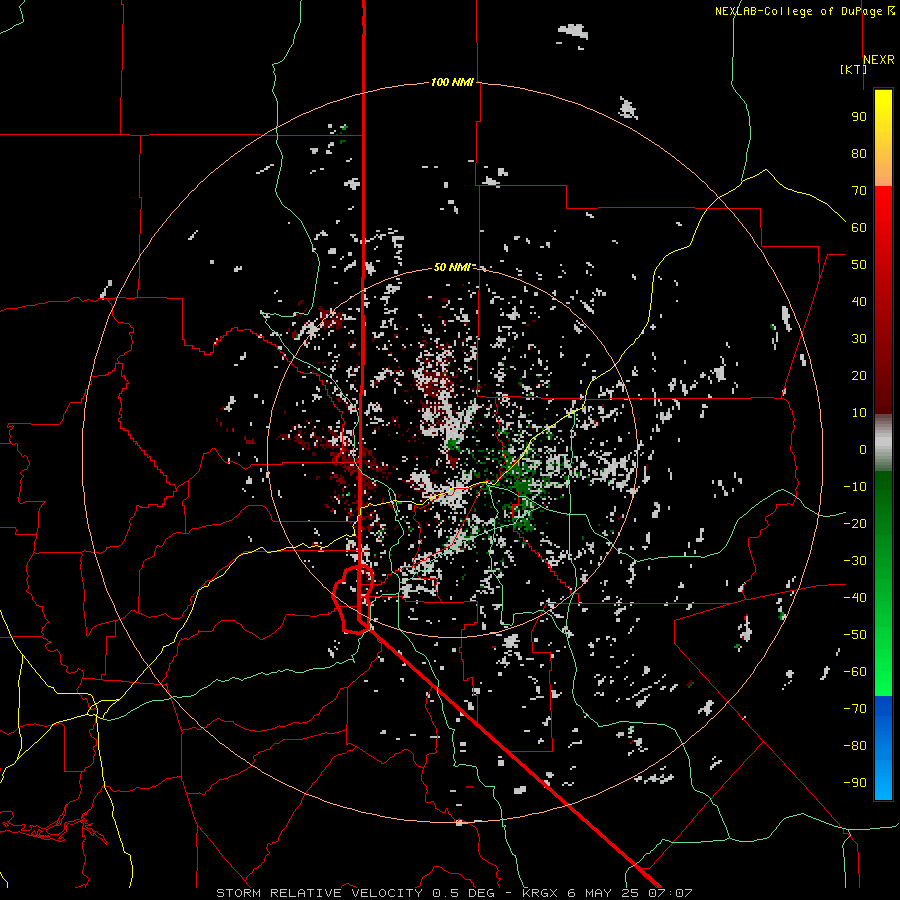This screenshot has height=900, width=900.
Task: Click the -80 value on velocity scale
Action: click(x=855, y=746)
